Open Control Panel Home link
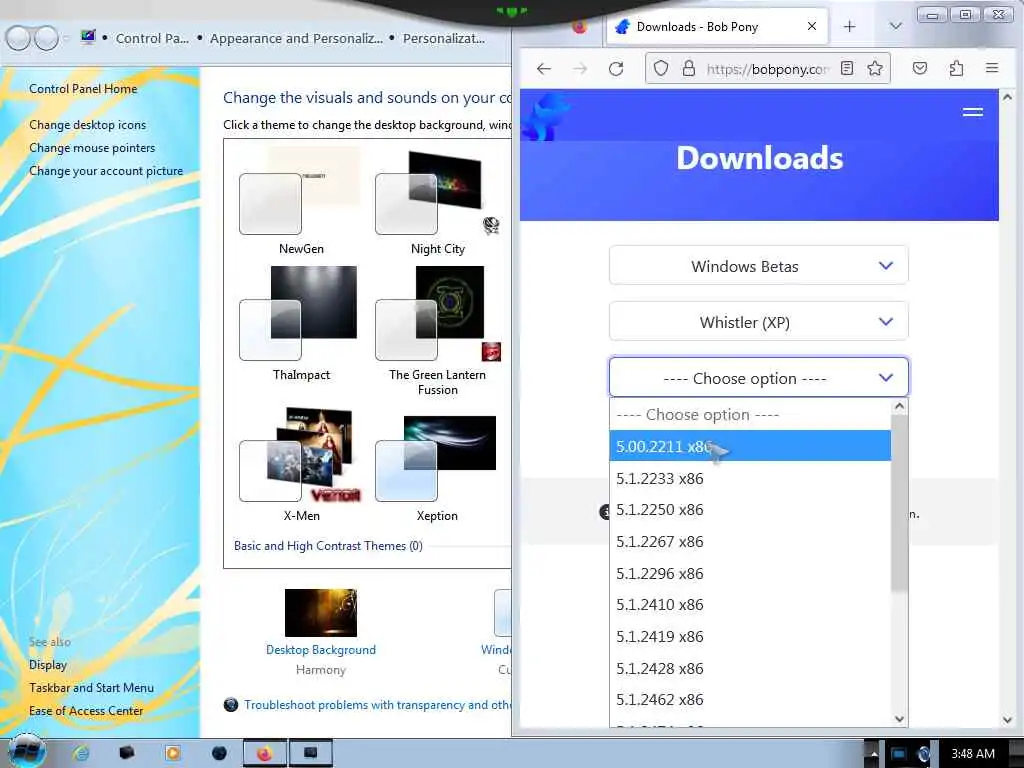The height and width of the screenshot is (768, 1024). [83, 89]
